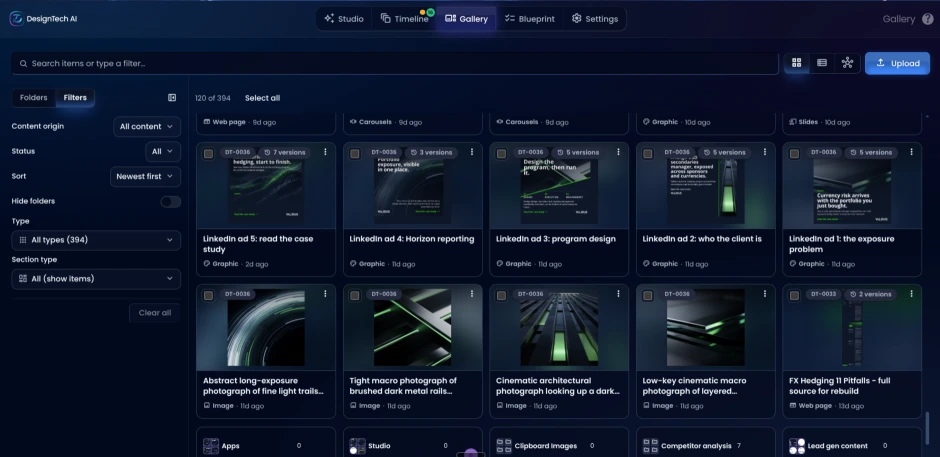Focus the search items input field
The height and width of the screenshot is (457, 940).
click(394, 64)
